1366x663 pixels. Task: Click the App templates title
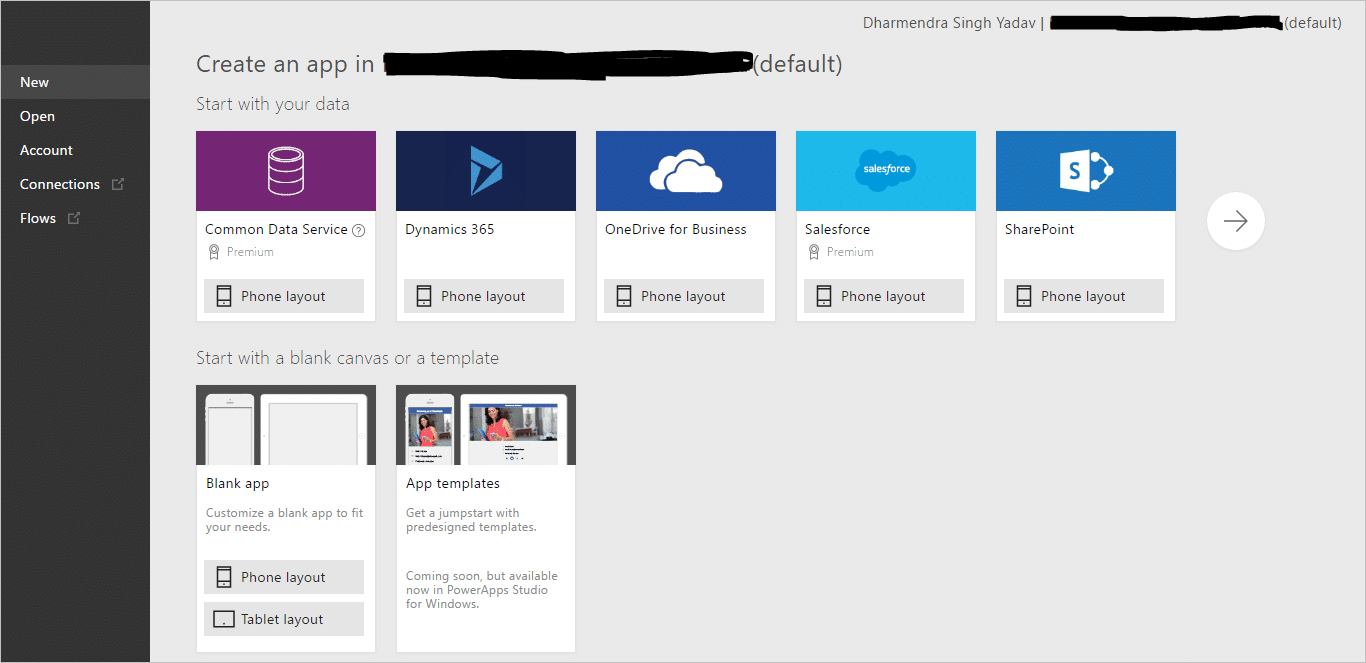[453, 483]
